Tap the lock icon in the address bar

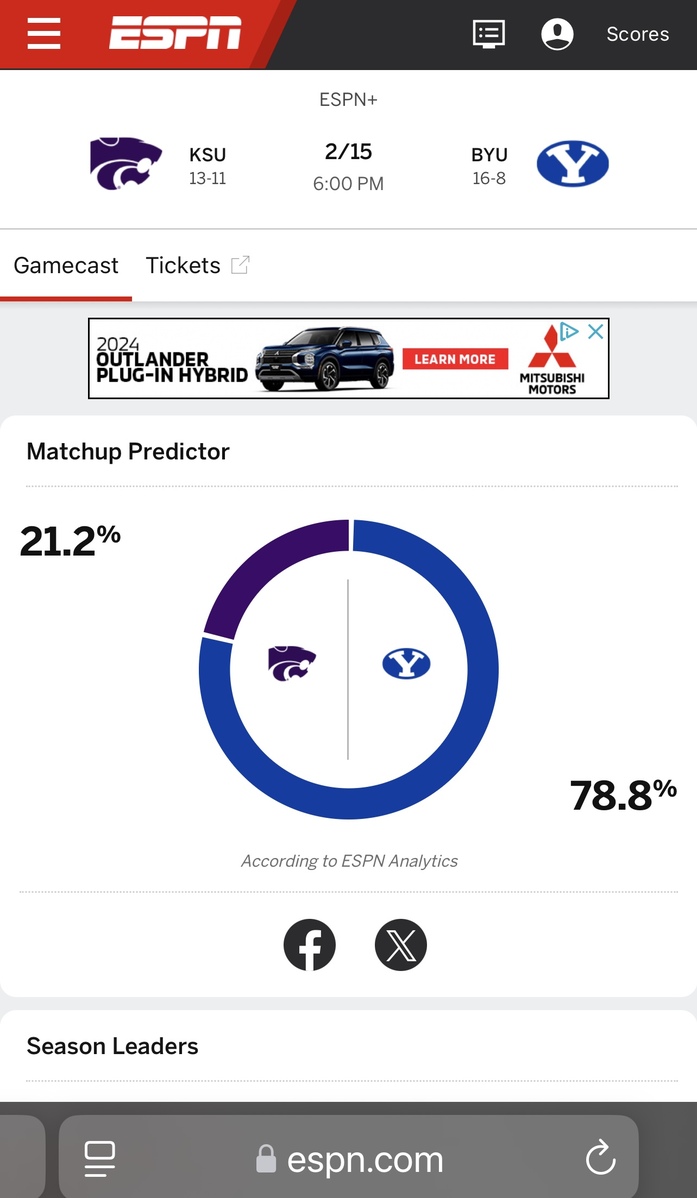[x=266, y=1158]
